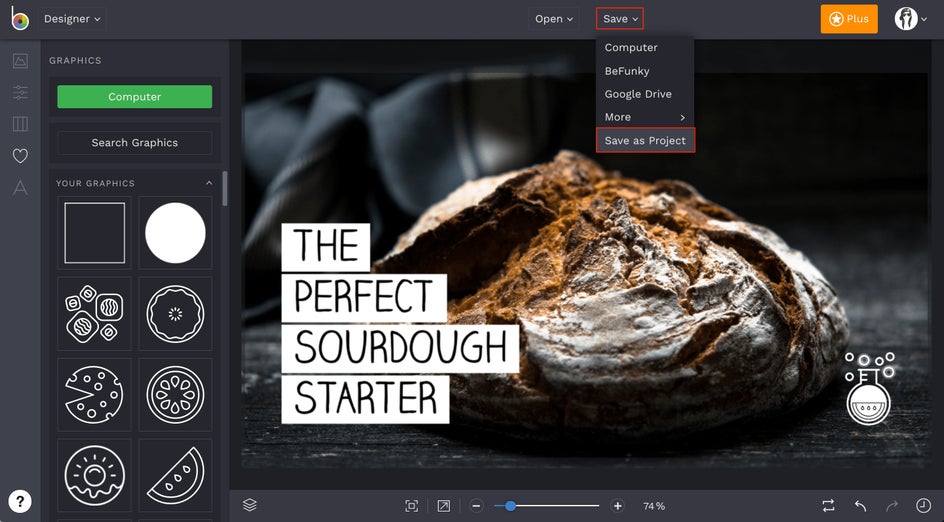Choose Save as Project menu item
The height and width of the screenshot is (522, 944).
[x=645, y=140]
